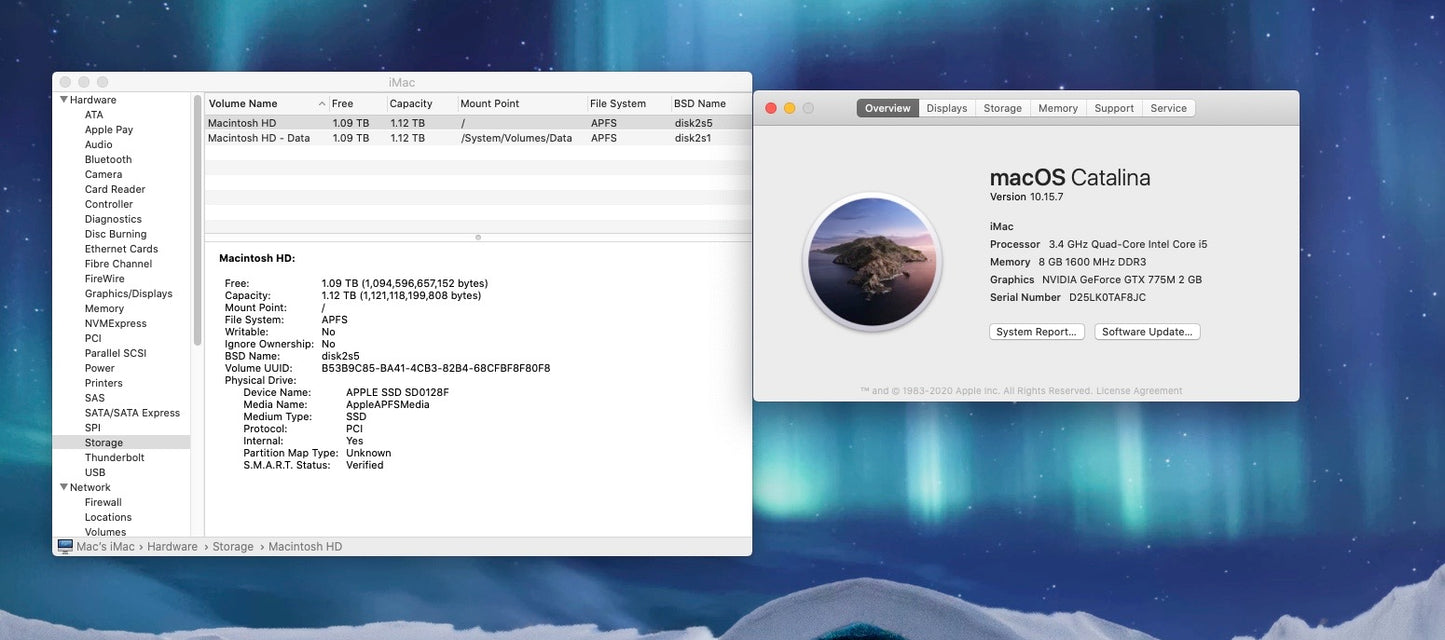Click the System Report button

point(1037,331)
